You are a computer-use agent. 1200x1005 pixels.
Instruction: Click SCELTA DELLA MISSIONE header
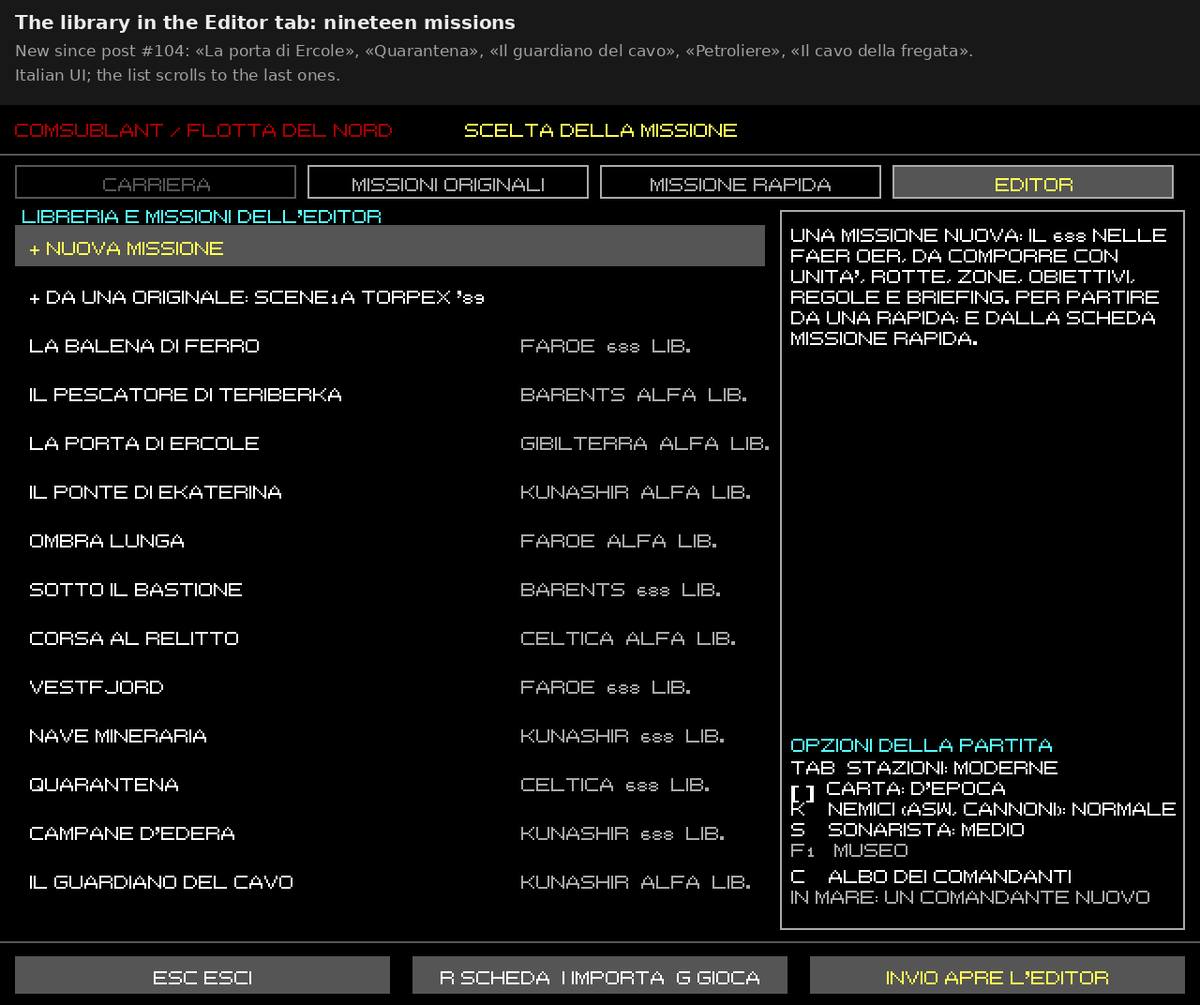601,130
